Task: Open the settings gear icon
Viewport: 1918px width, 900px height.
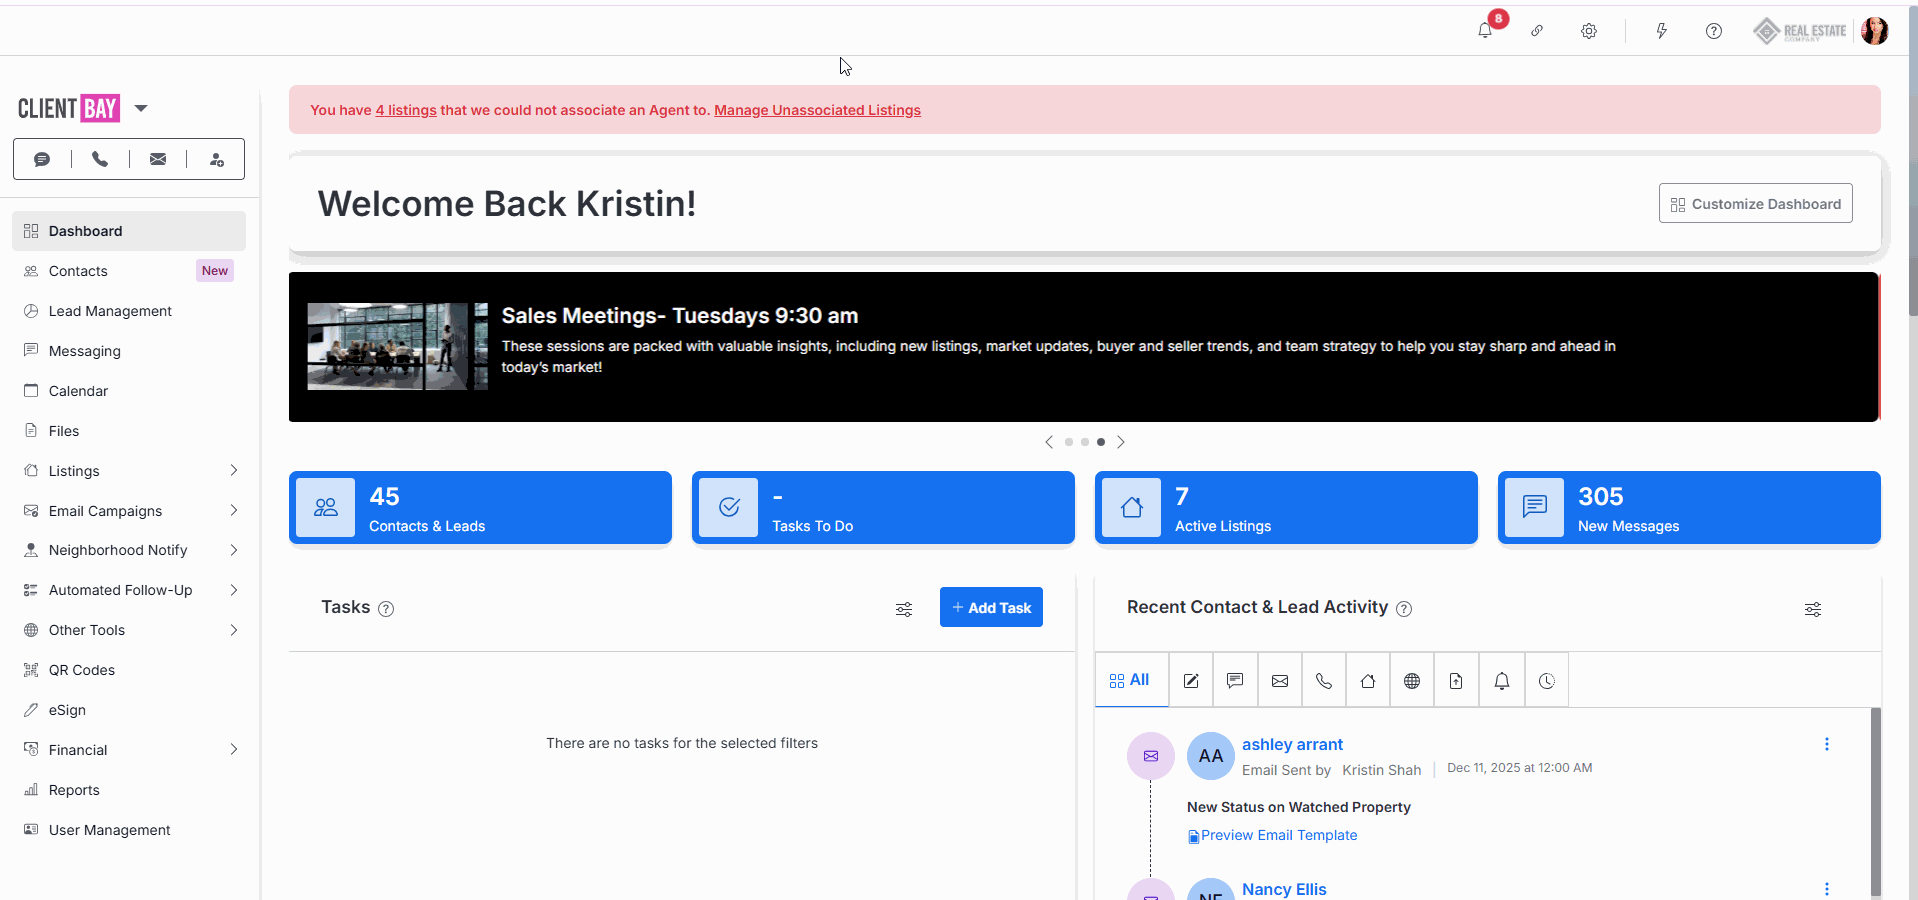Action: [x=1588, y=31]
